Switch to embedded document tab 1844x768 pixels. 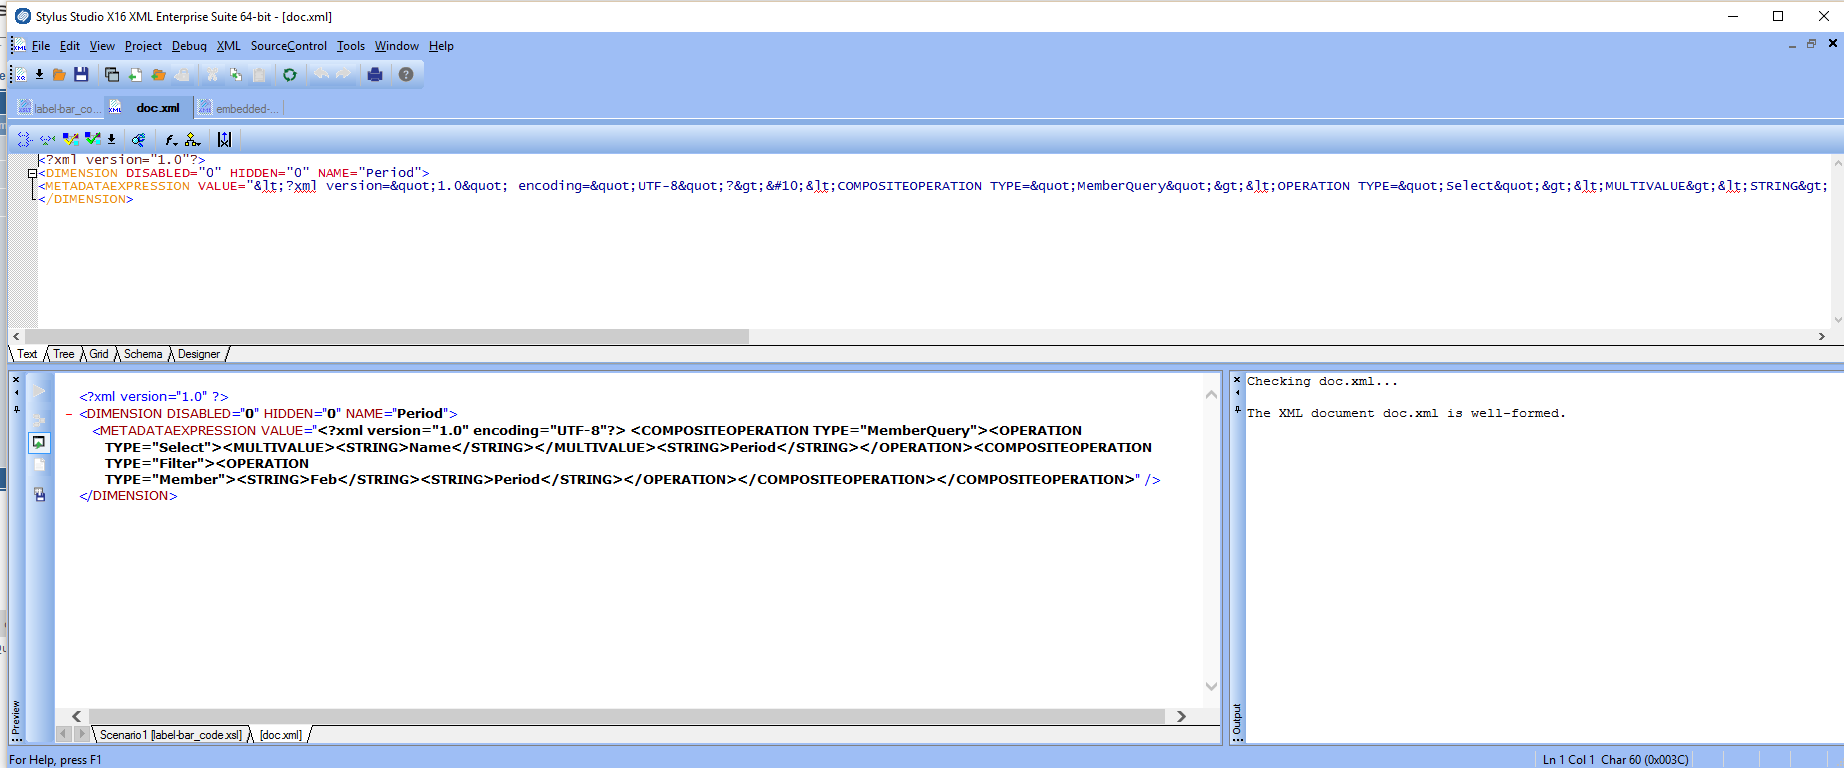[x=240, y=108]
